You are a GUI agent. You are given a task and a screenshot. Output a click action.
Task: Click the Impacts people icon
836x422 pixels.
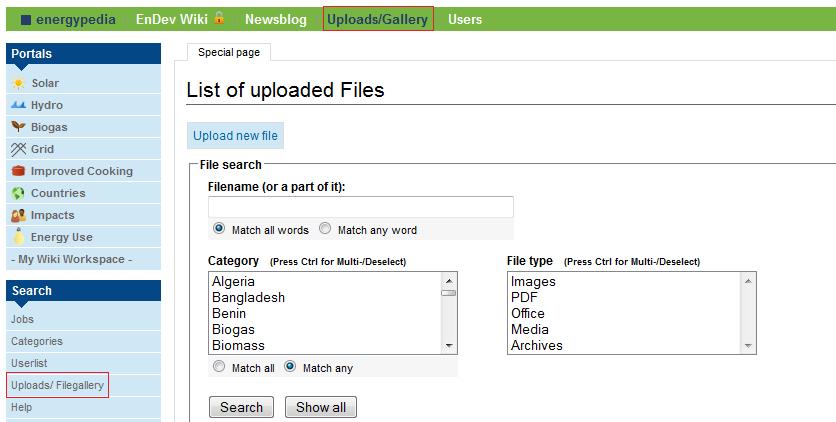click(18, 215)
